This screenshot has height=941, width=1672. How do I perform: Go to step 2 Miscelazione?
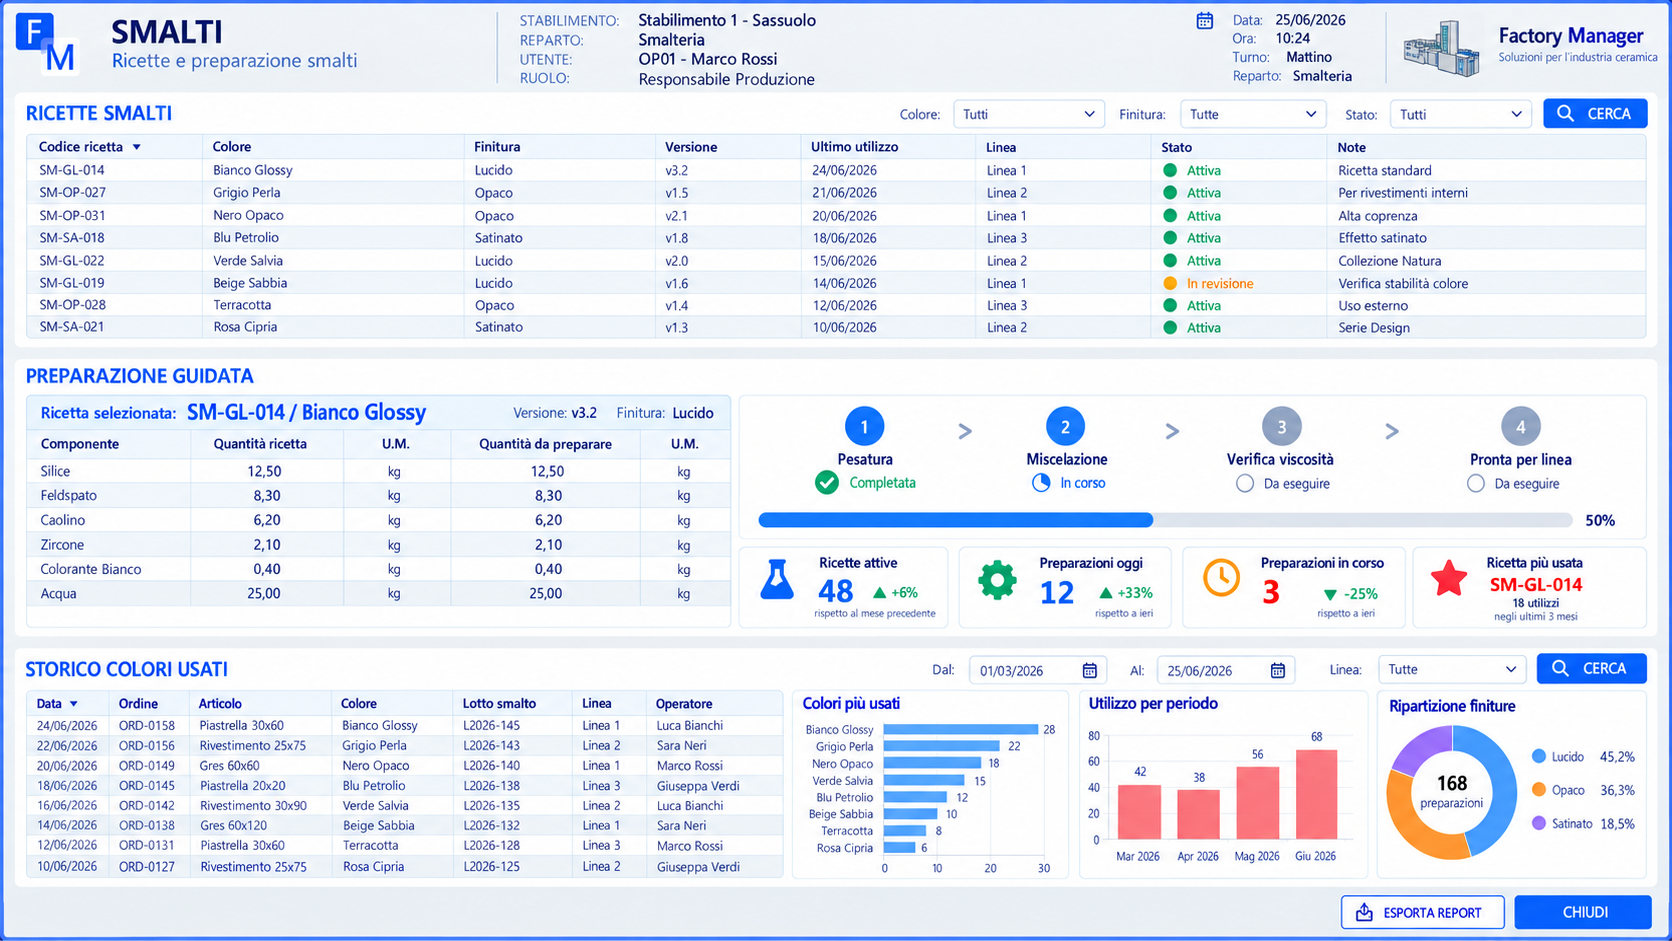(1065, 427)
